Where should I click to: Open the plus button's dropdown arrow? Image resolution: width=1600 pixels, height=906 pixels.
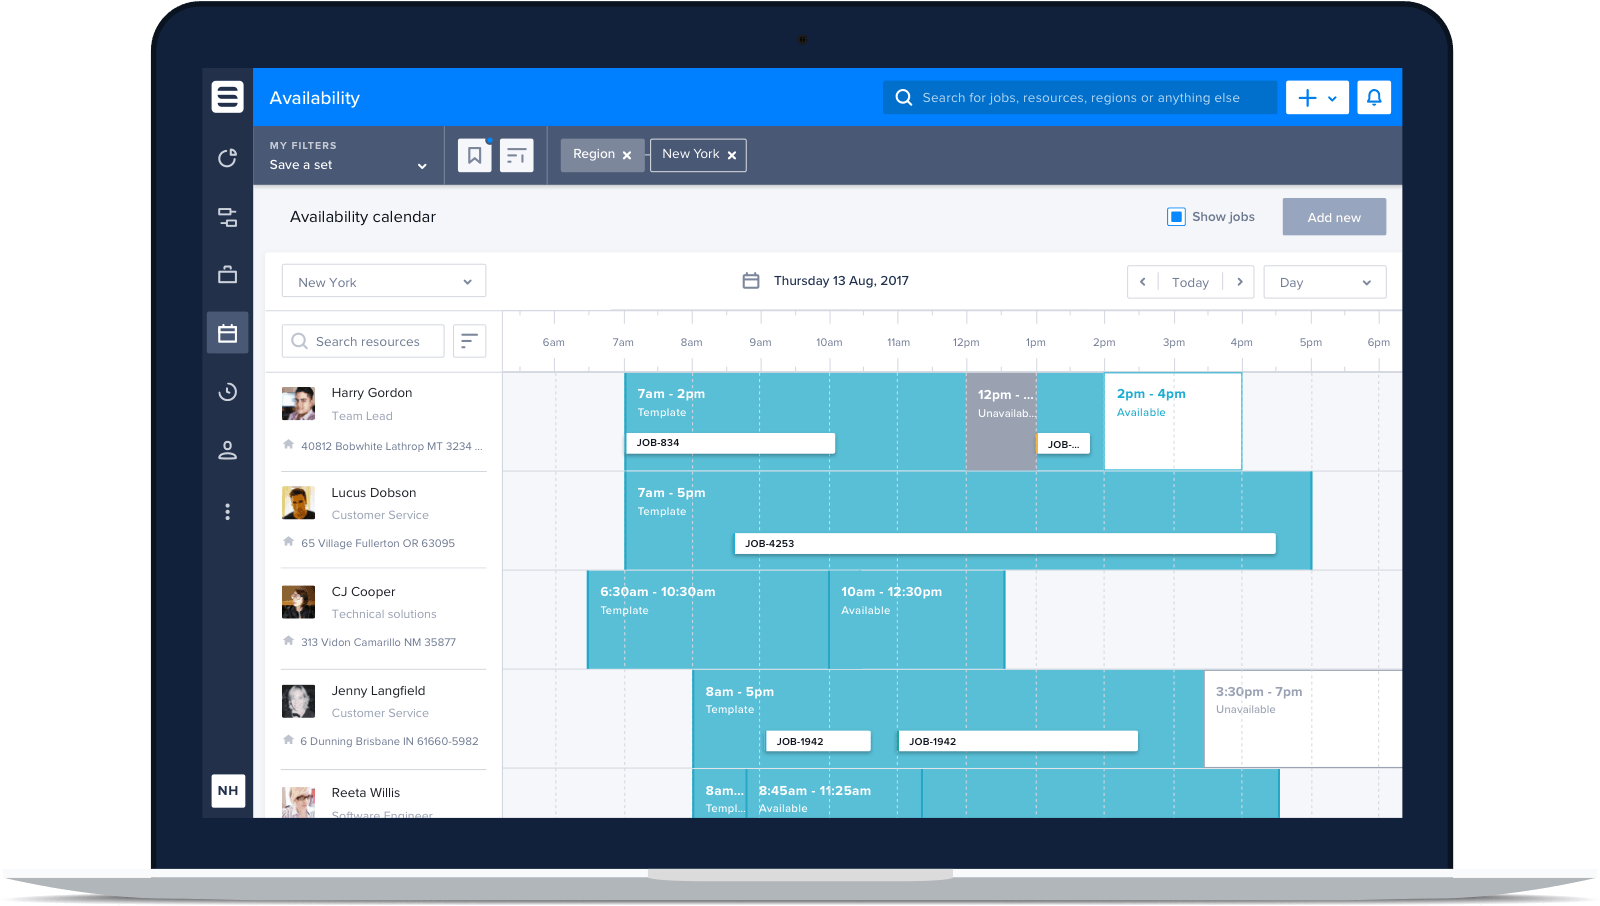click(1331, 97)
